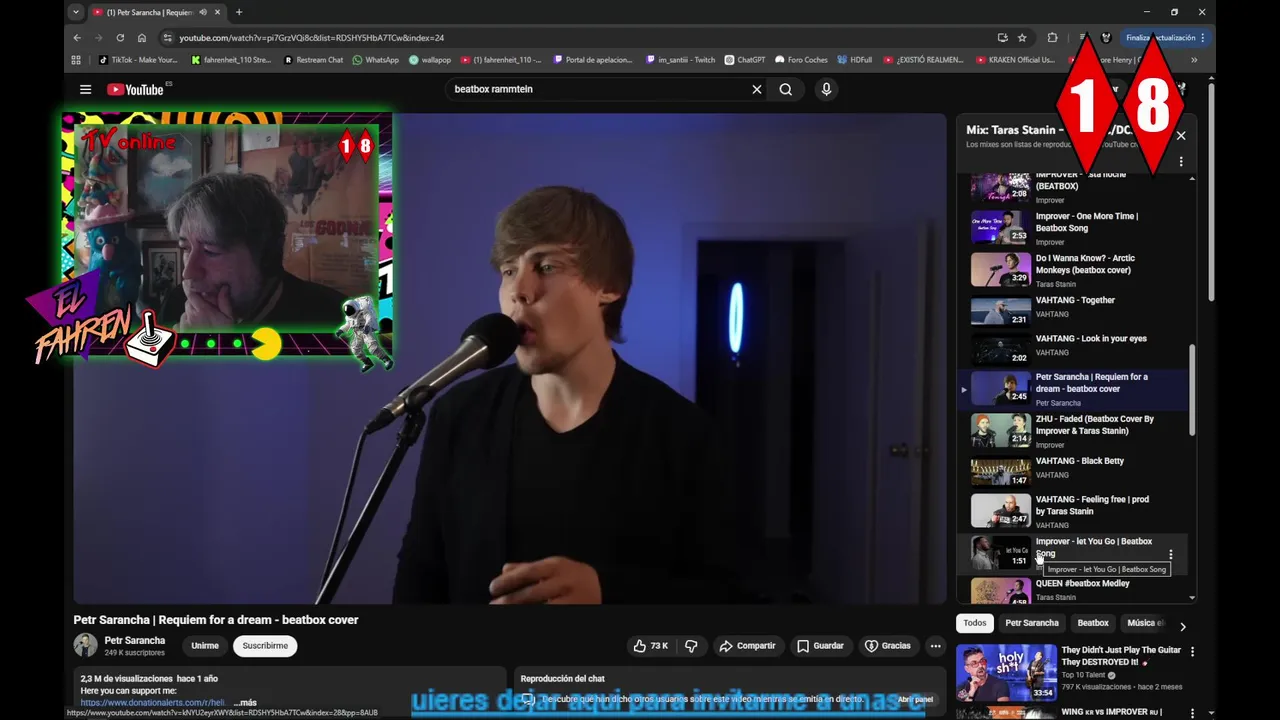Expand description with '...más'
This screenshot has width=1280, height=720.
[245, 703]
